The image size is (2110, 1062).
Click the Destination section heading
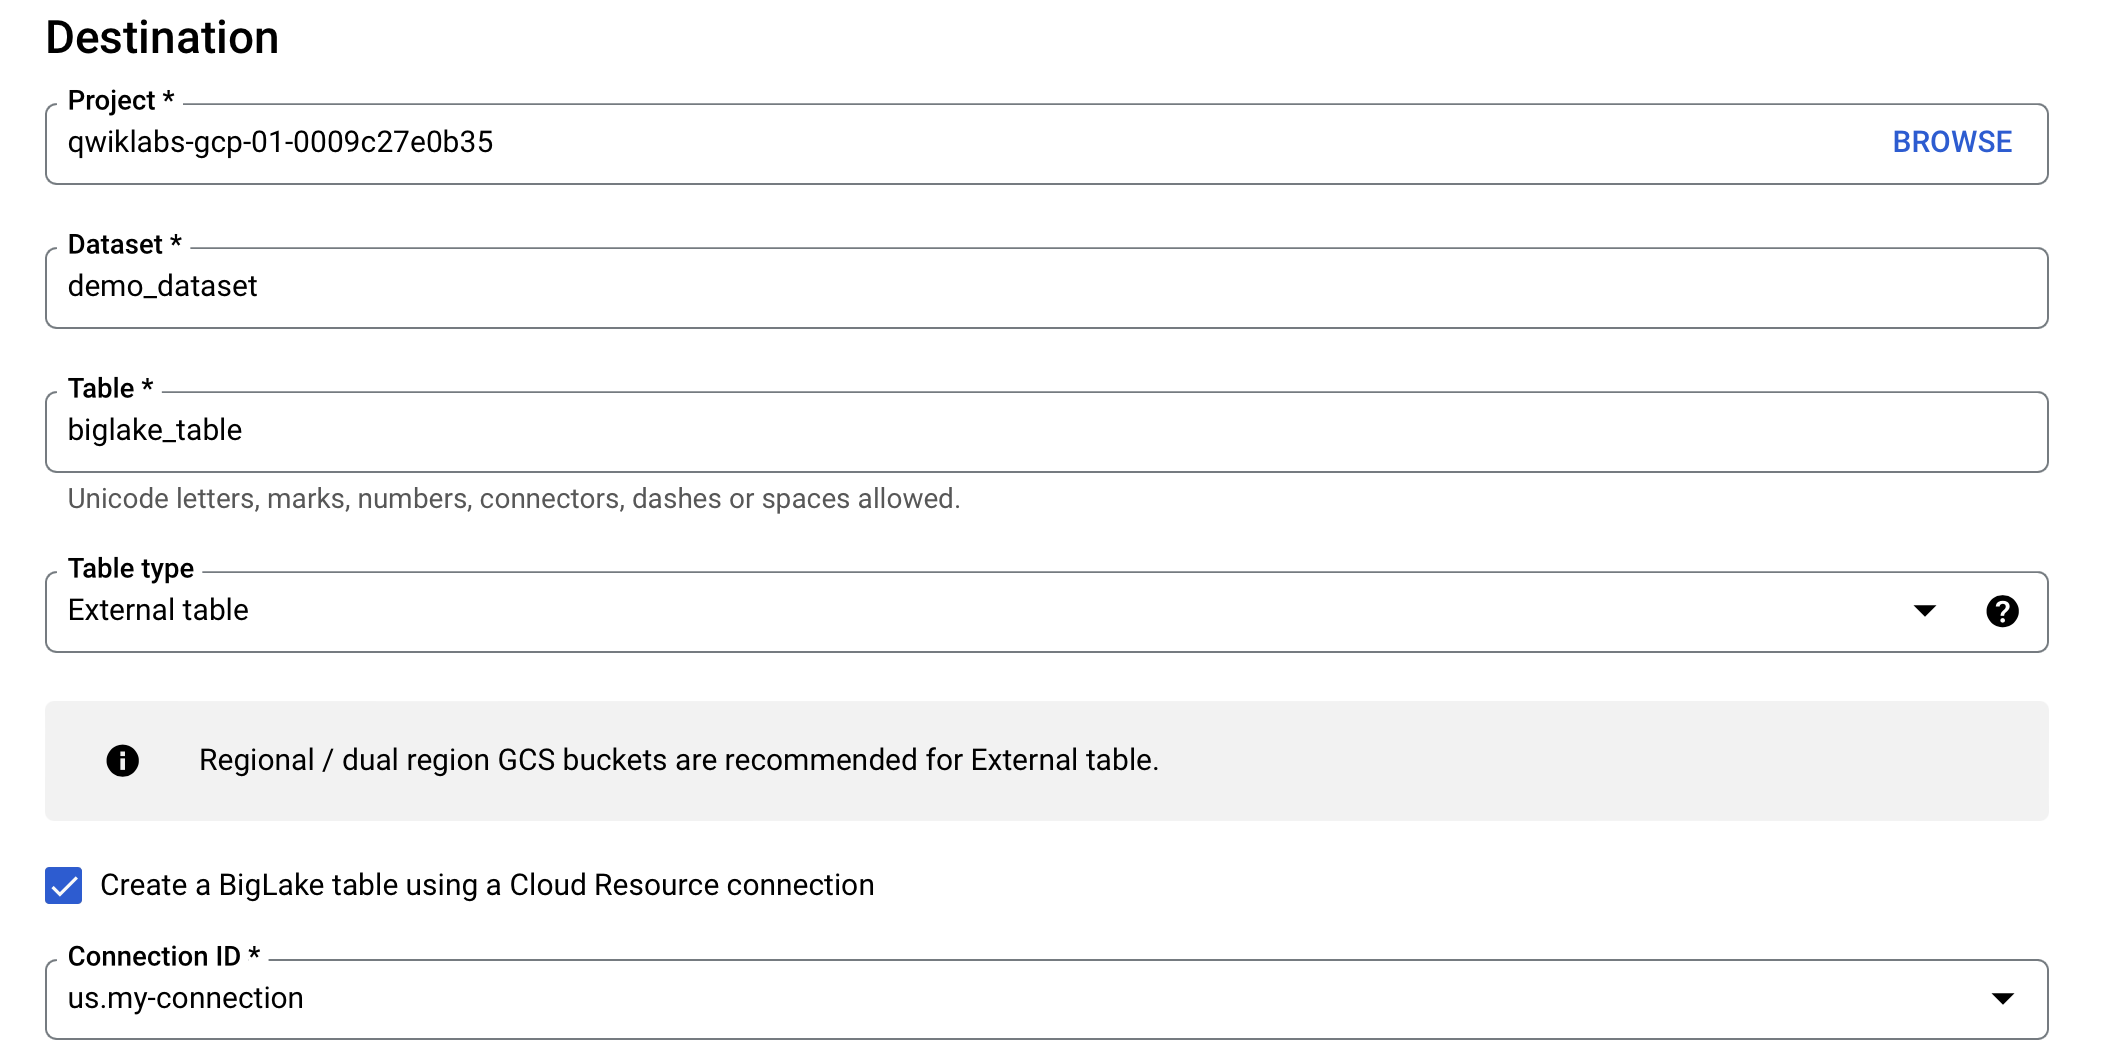[162, 38]
